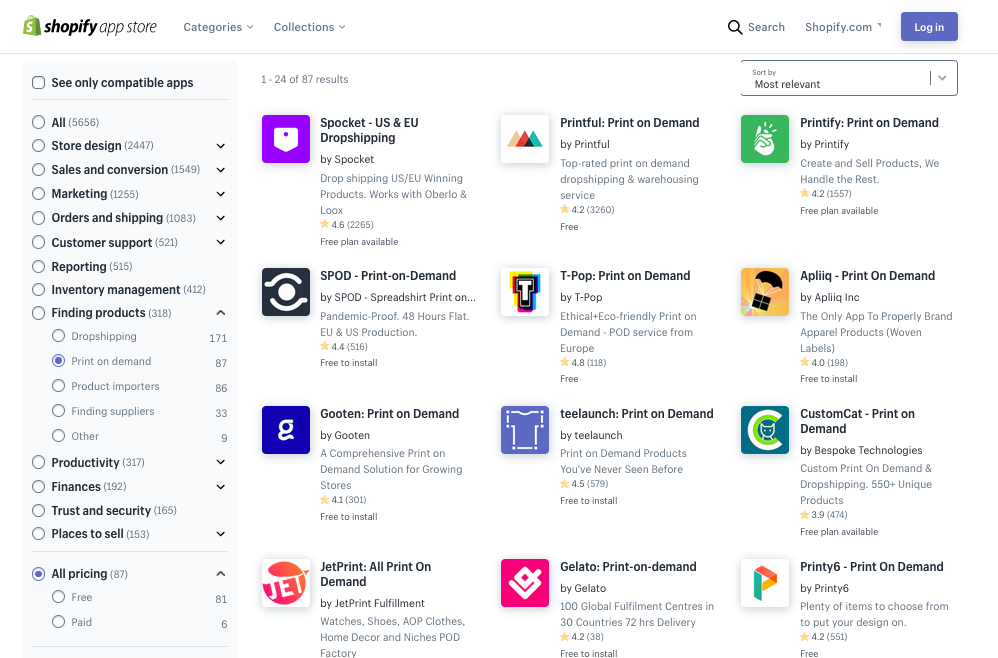Open the Sort by dropdown
998x658 pixels.
tap(849, 78)
